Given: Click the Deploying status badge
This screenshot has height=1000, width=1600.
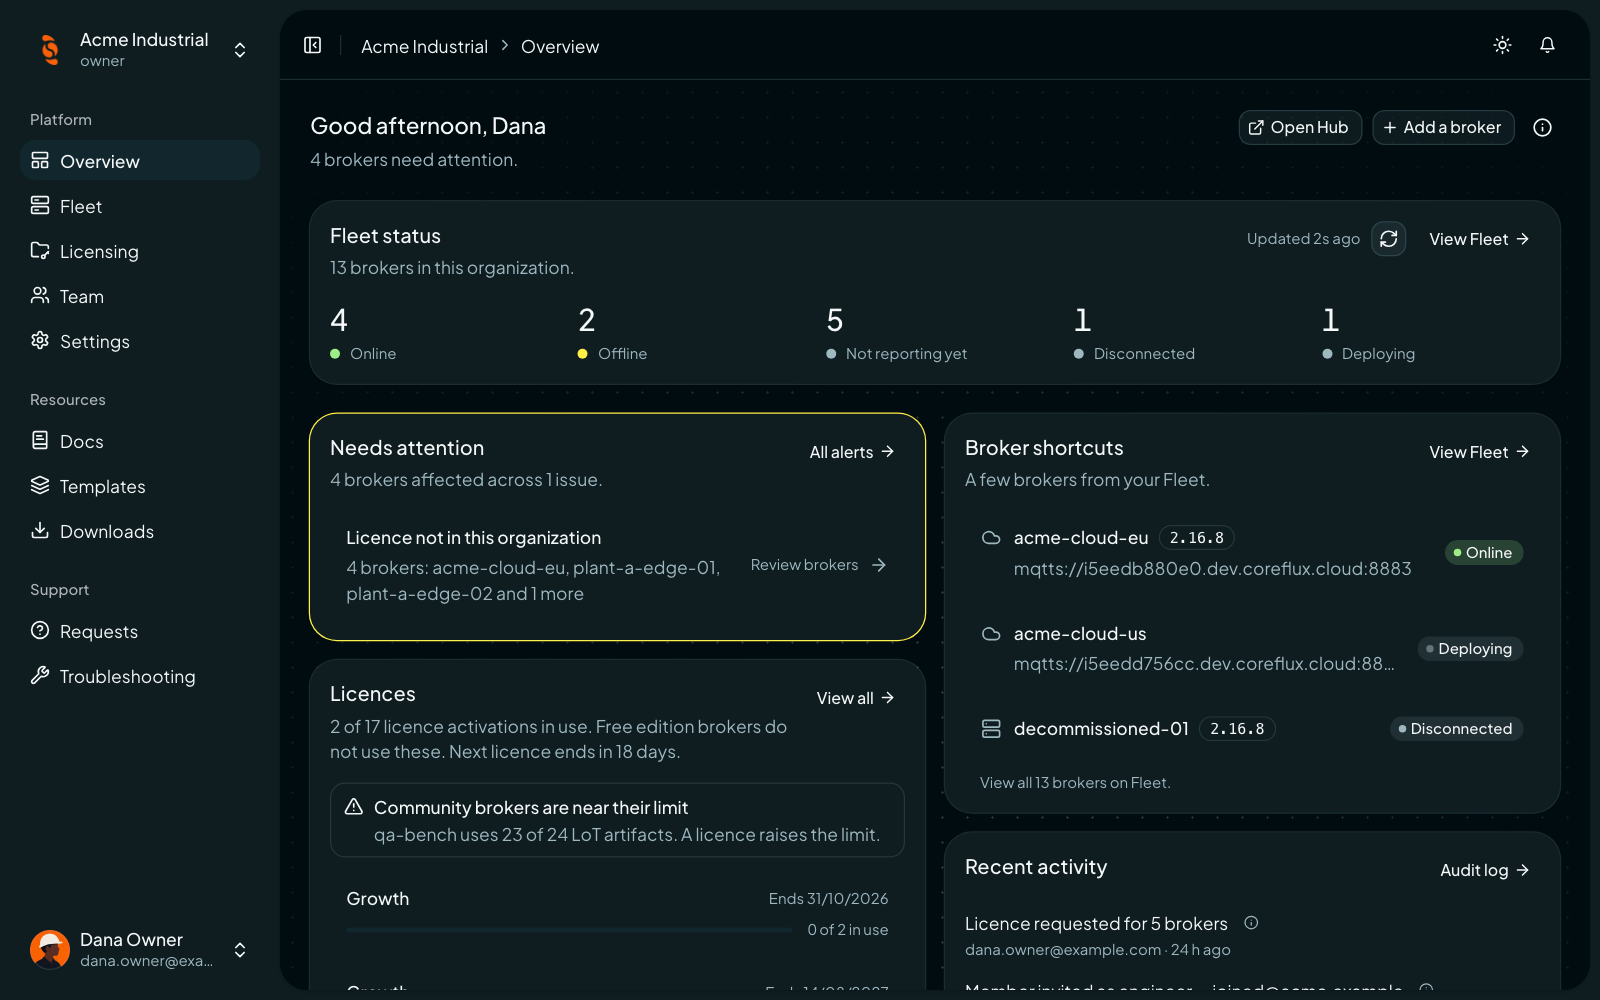Looking at the screenshot, I should [1470, 649].
